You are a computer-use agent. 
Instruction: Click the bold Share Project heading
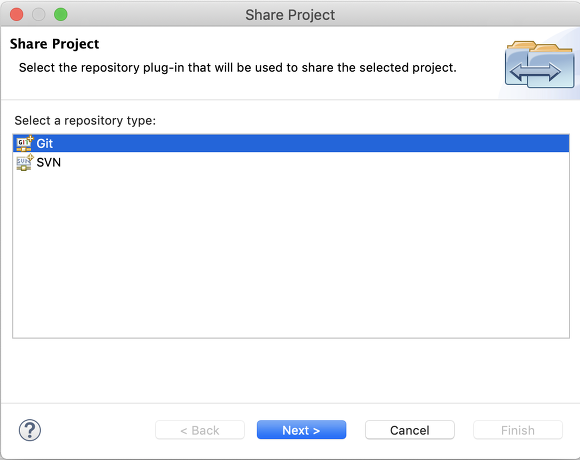point(54,44)
